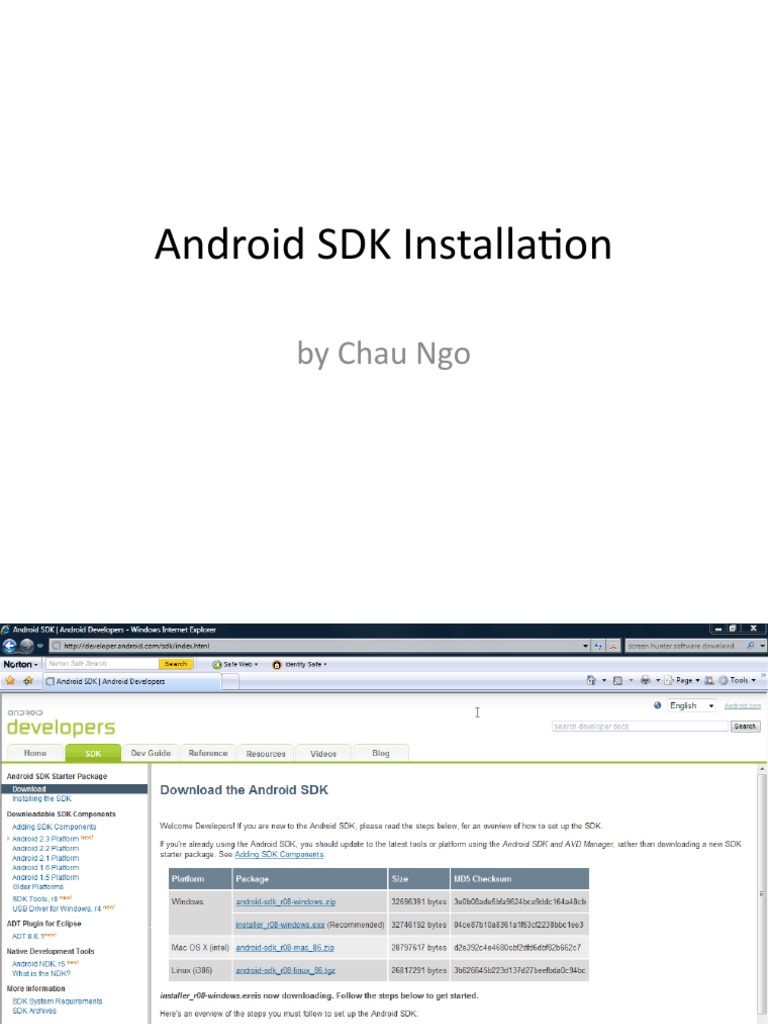The image size is (768, 1024).
Task: Open the Dev Guide tab
Action: tap(150, 753)
